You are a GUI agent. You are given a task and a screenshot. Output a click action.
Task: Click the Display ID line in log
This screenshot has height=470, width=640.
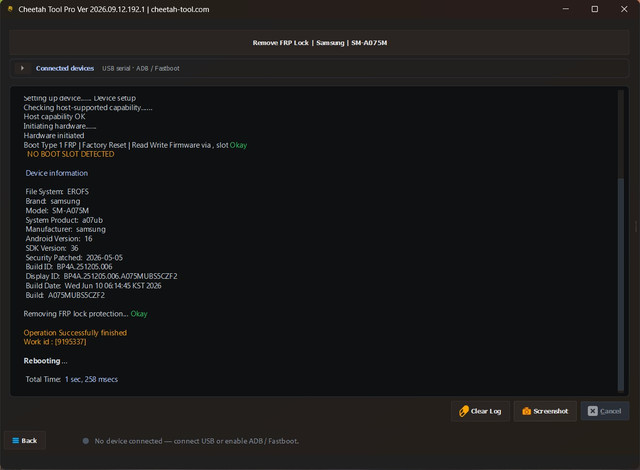101,276
